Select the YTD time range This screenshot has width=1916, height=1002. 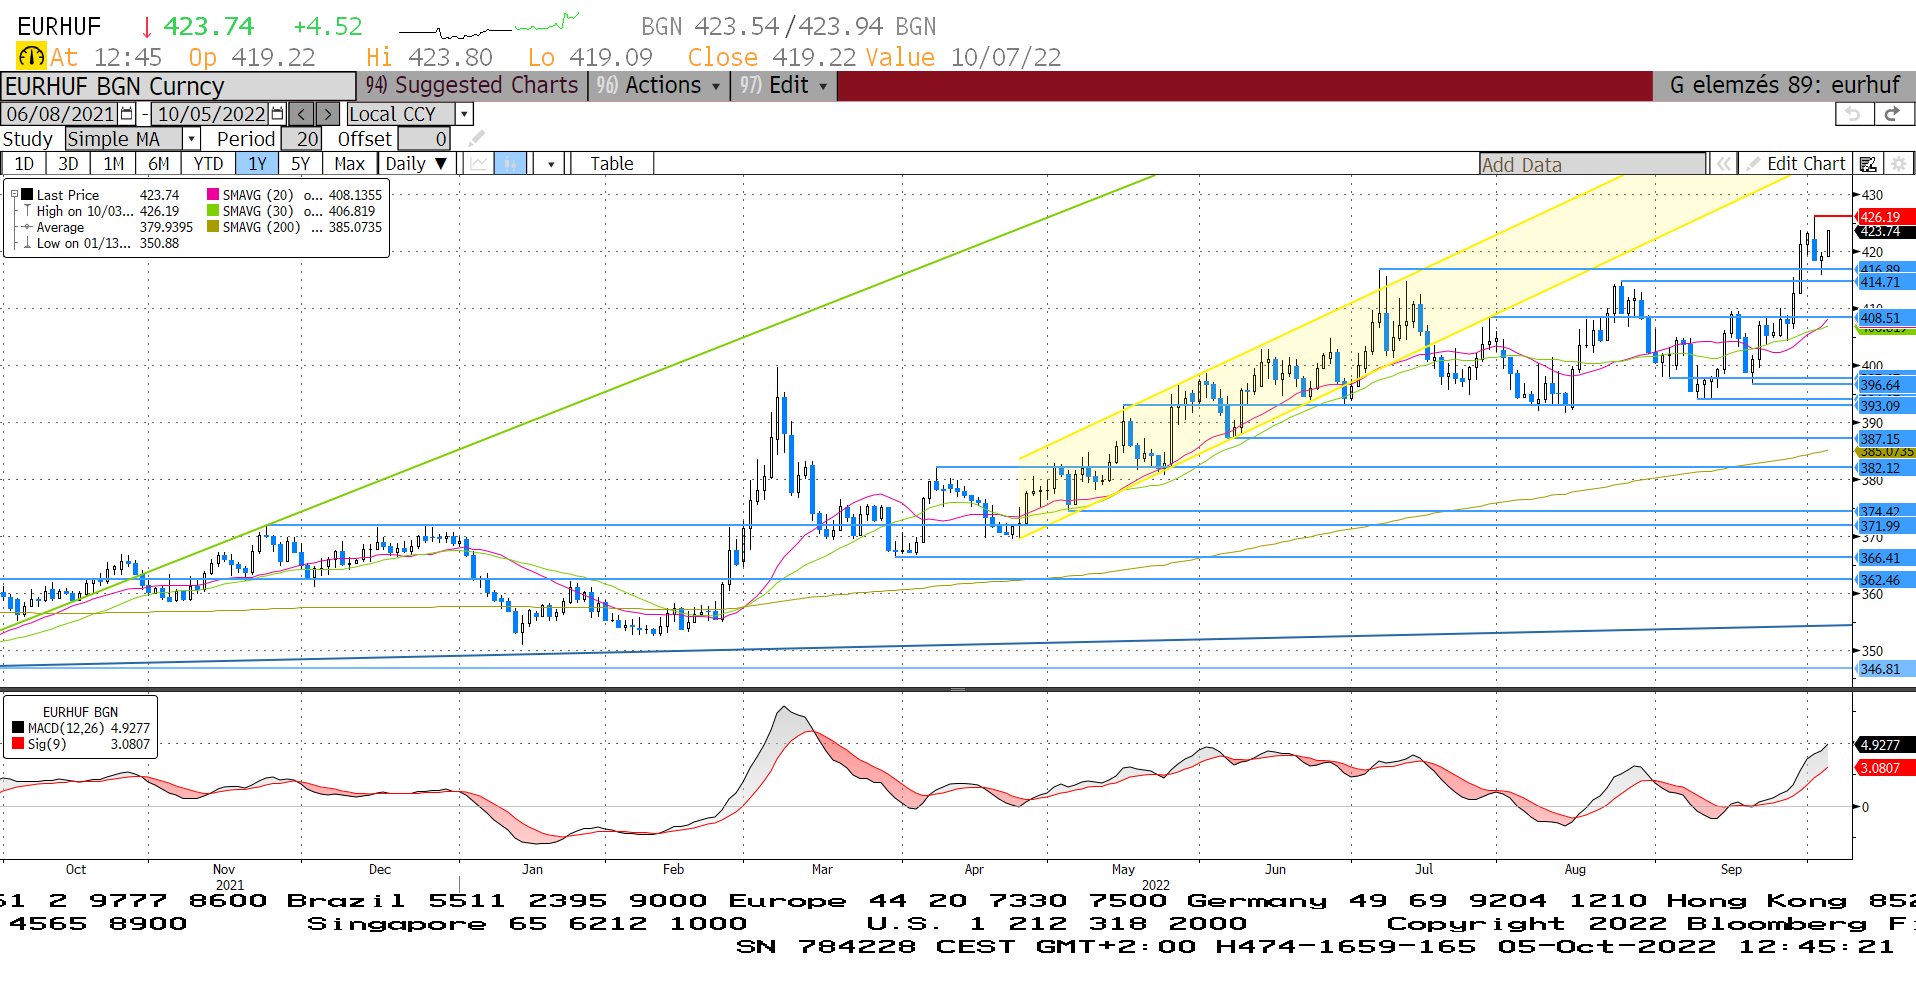click(208, 164)
